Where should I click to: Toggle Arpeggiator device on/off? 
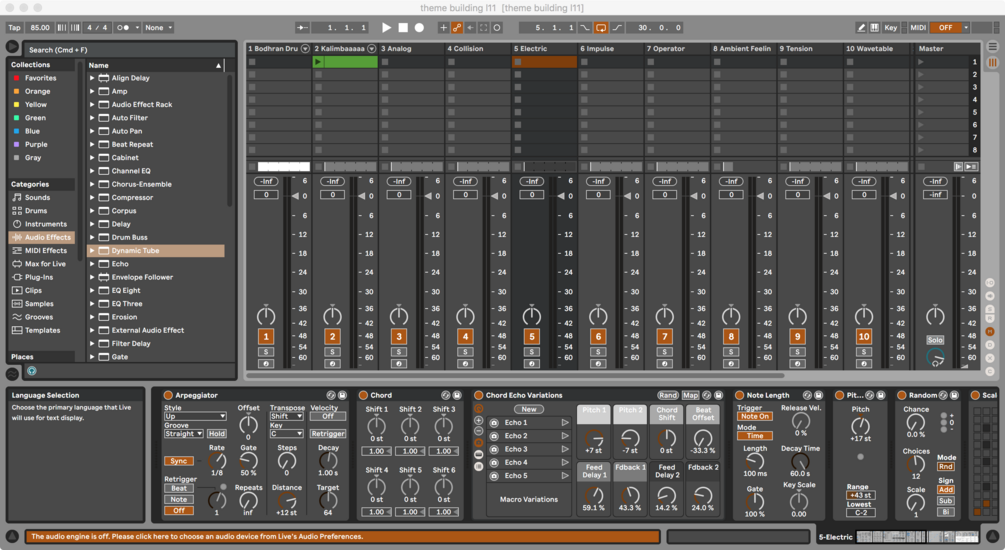point(169,396)
